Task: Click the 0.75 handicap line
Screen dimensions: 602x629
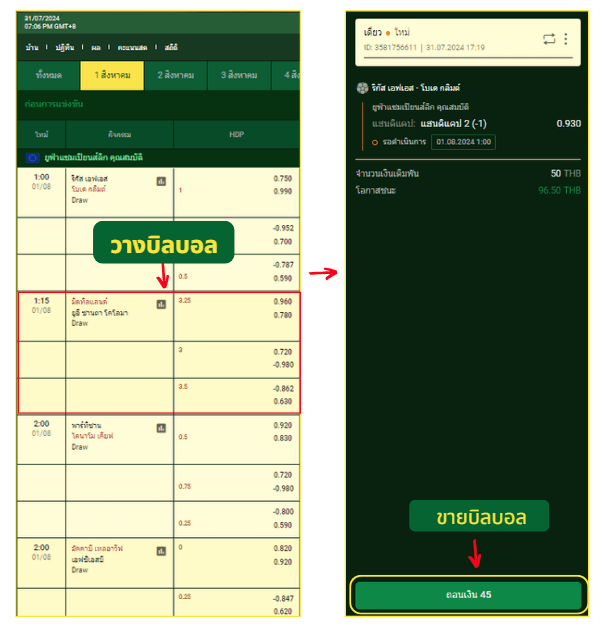Action: [x=184, y=487]
